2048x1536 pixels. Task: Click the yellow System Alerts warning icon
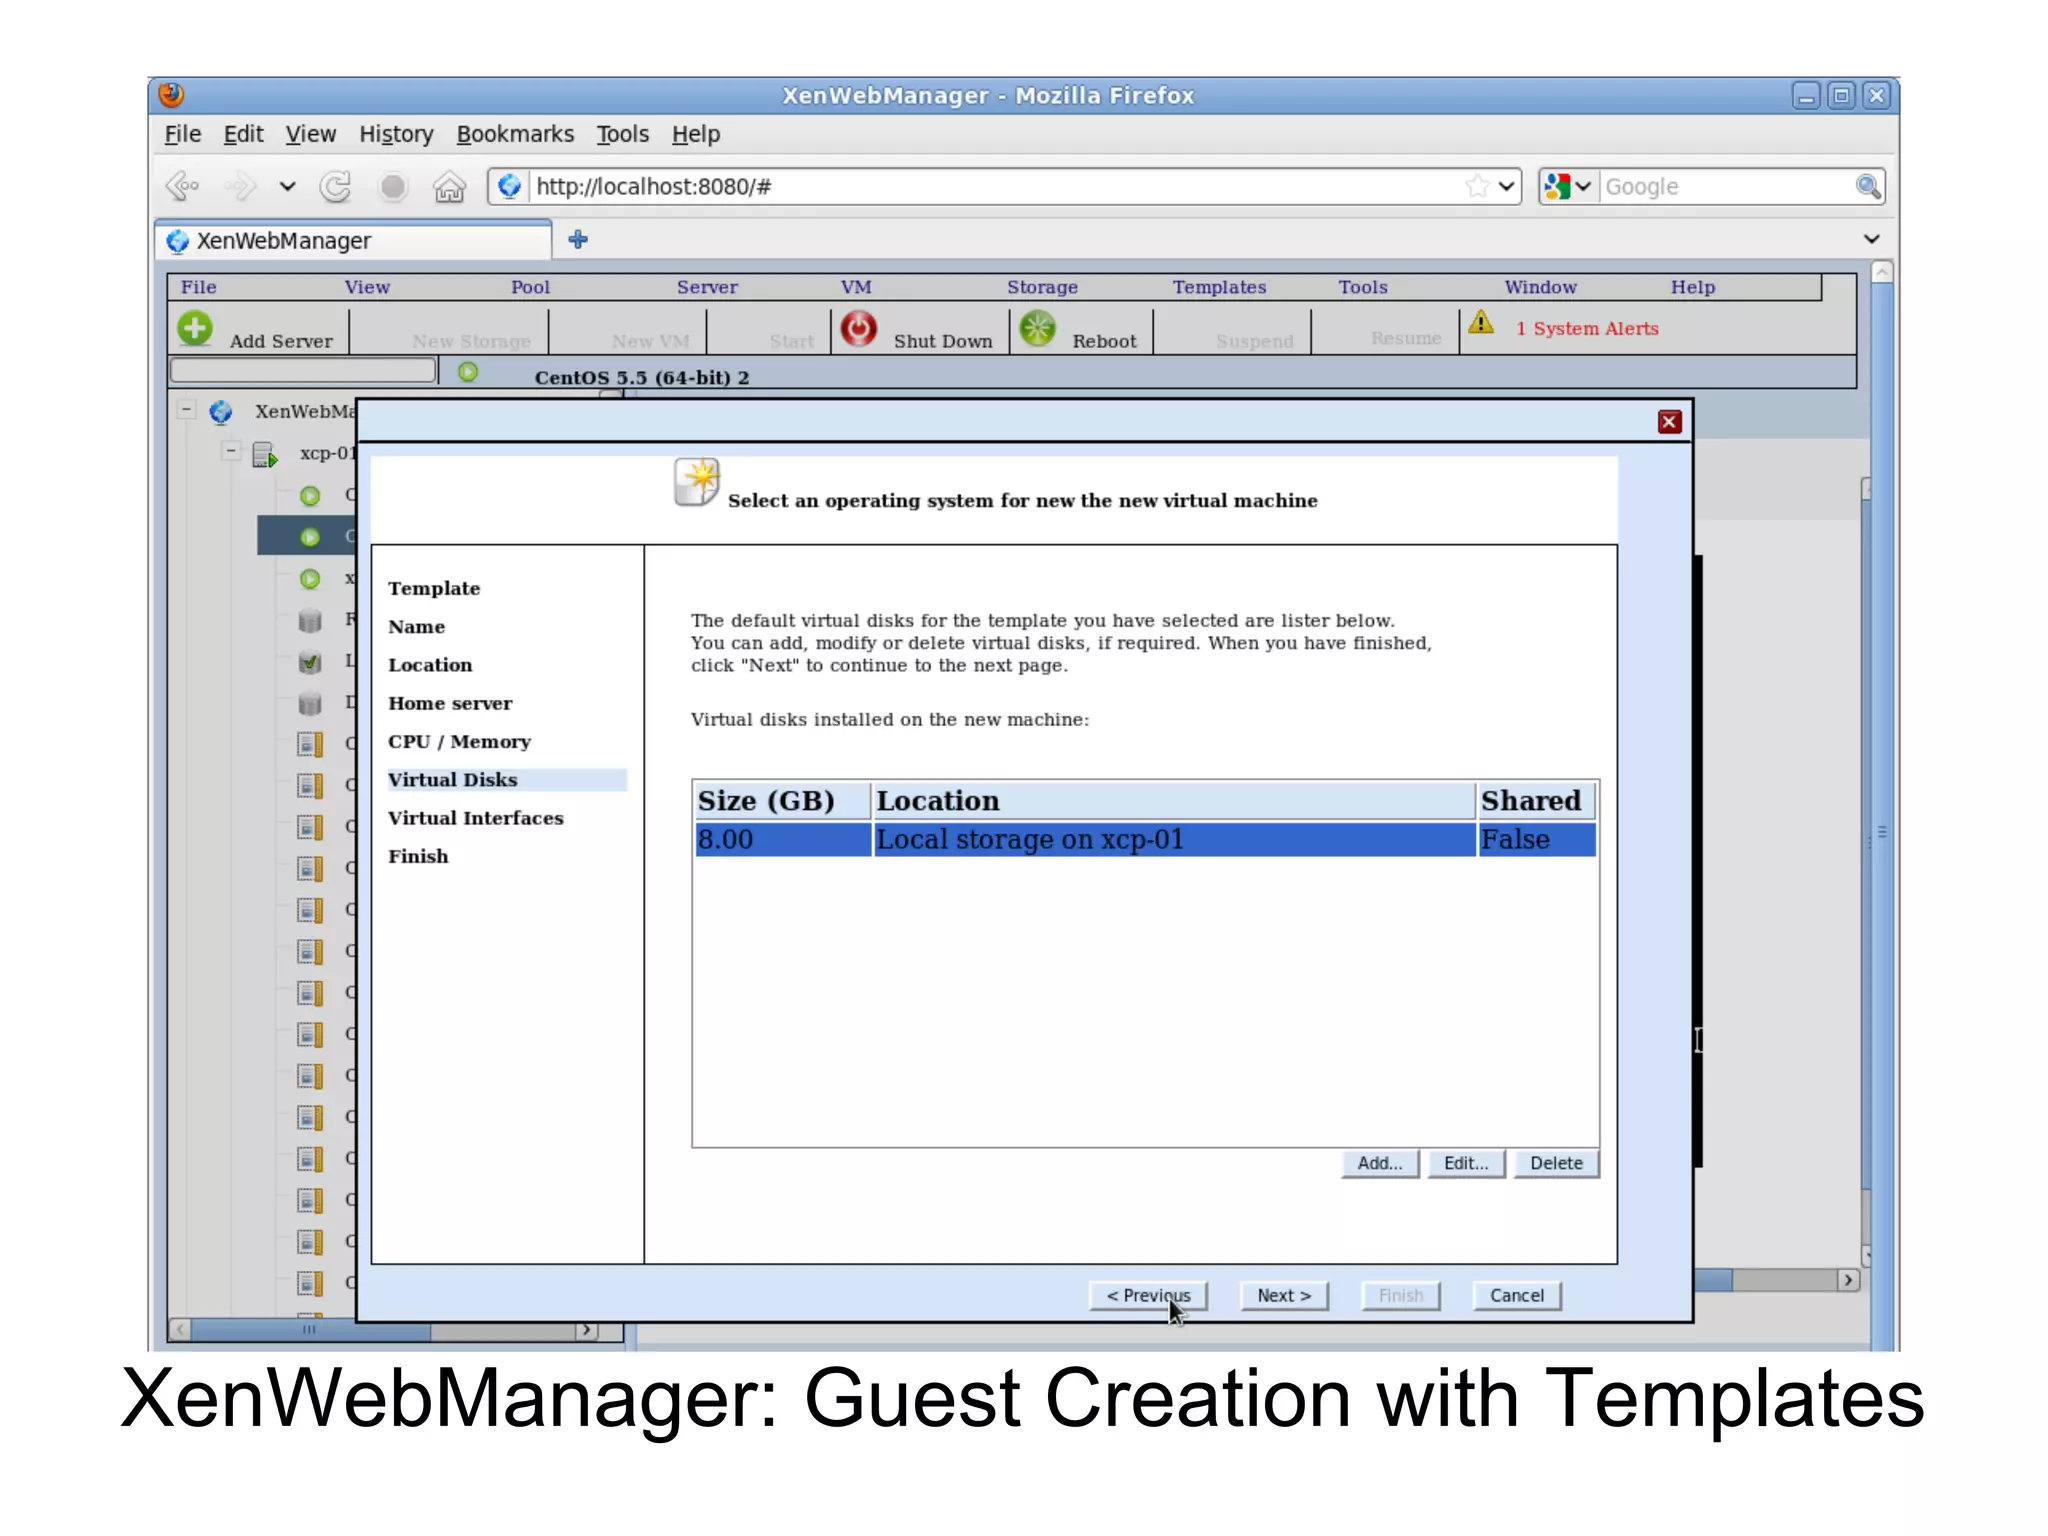1481,323
